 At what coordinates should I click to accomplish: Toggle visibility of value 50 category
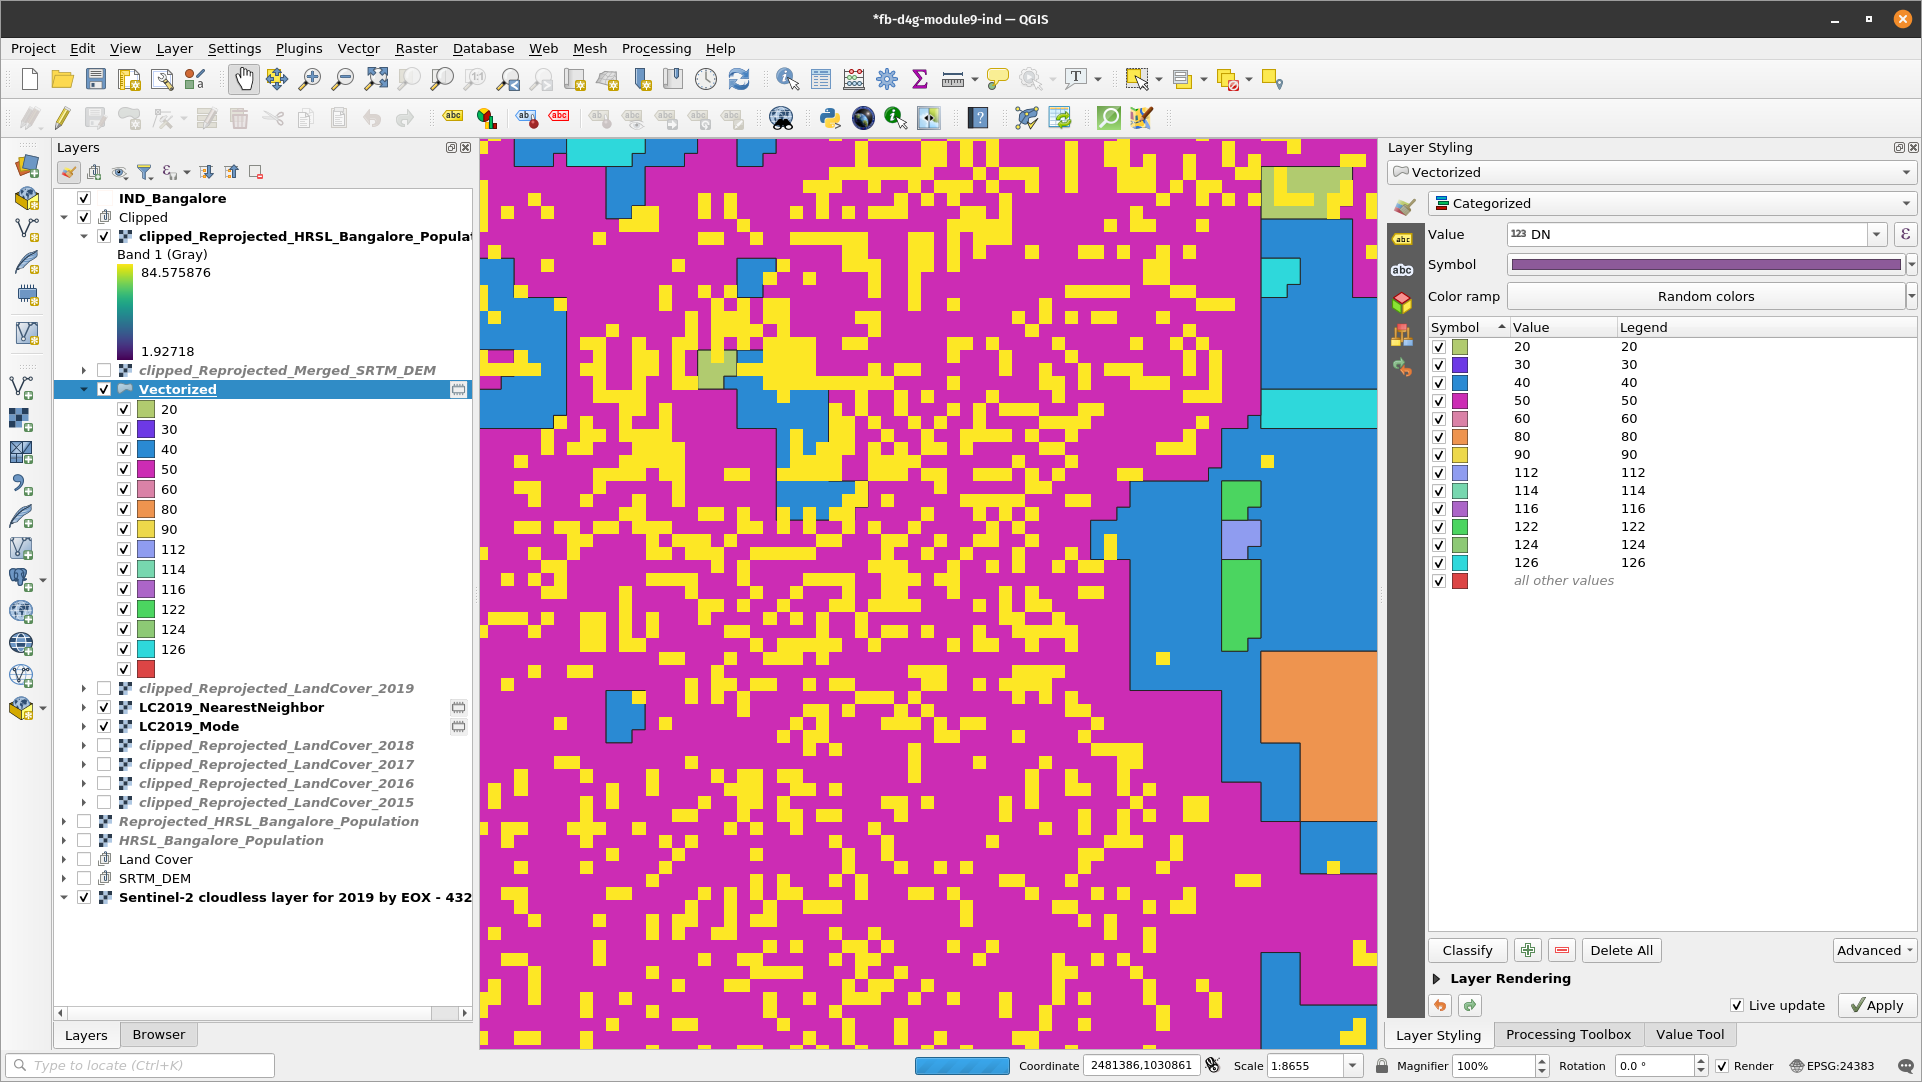tap(124, 468)
